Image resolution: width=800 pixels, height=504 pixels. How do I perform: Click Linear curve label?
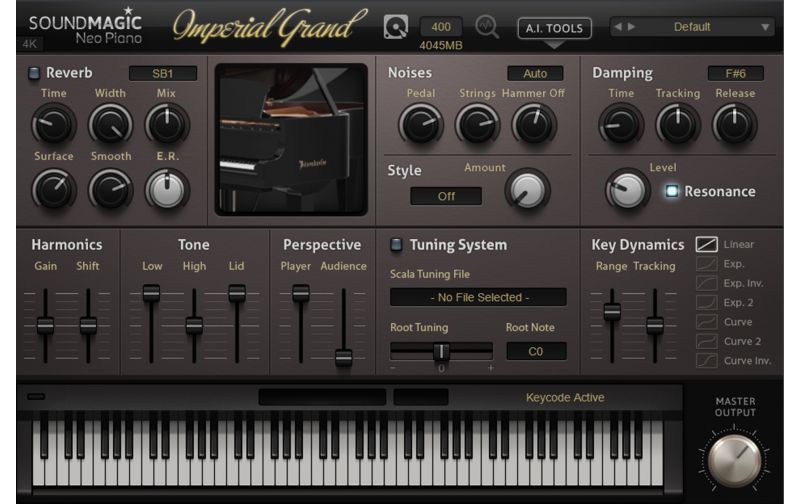point(738,244)
